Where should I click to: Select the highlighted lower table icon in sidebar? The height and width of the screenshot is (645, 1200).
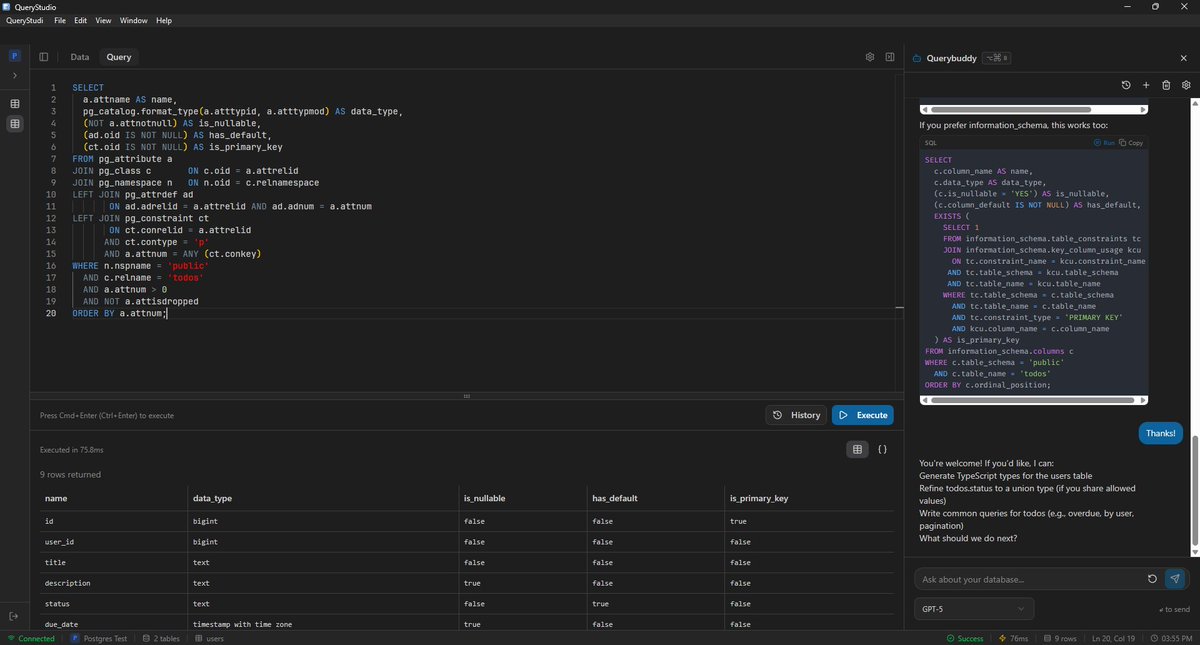point(14,124)
